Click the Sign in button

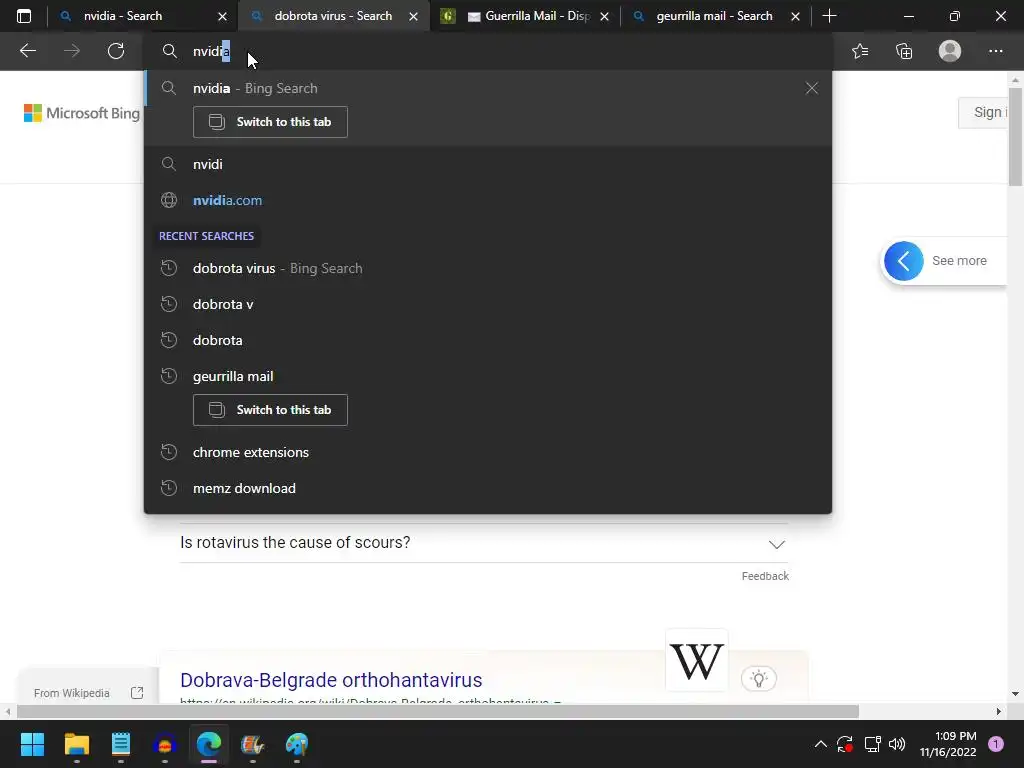pyautogui.click(x=983, y=112)
